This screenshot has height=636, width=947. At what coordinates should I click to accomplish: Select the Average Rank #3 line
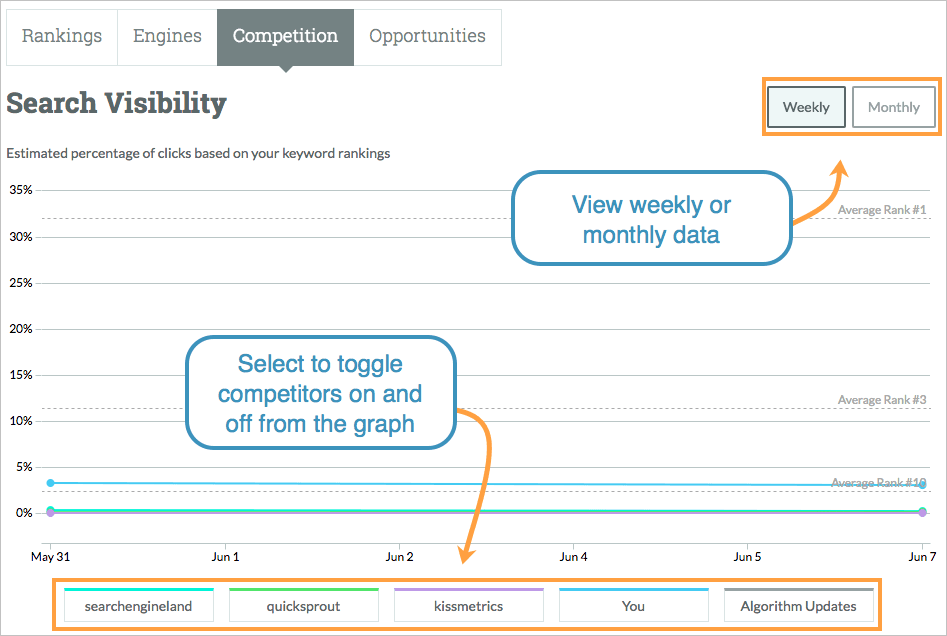pos(880,399)
